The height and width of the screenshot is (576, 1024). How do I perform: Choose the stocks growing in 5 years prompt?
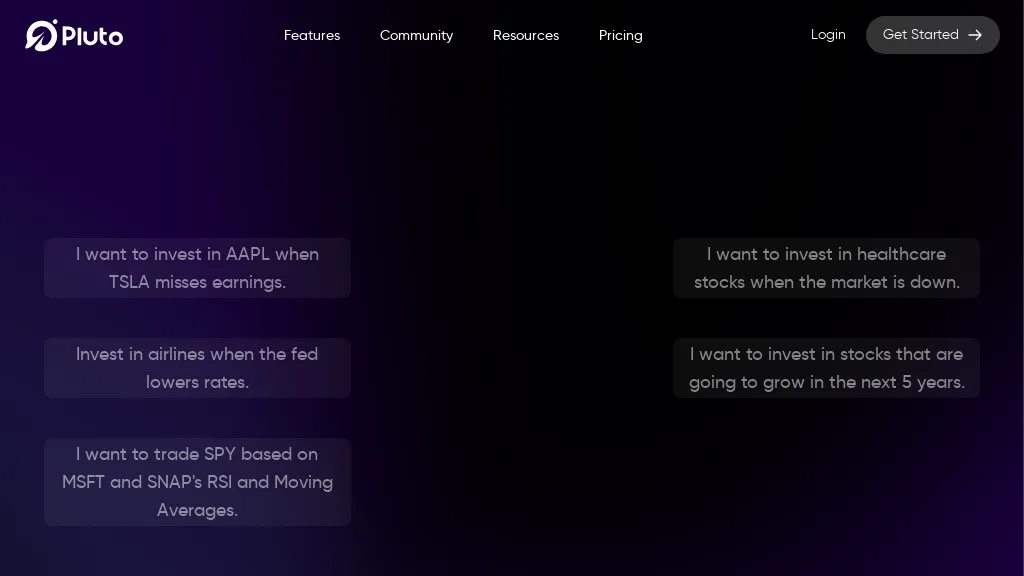tap(826, 368)
